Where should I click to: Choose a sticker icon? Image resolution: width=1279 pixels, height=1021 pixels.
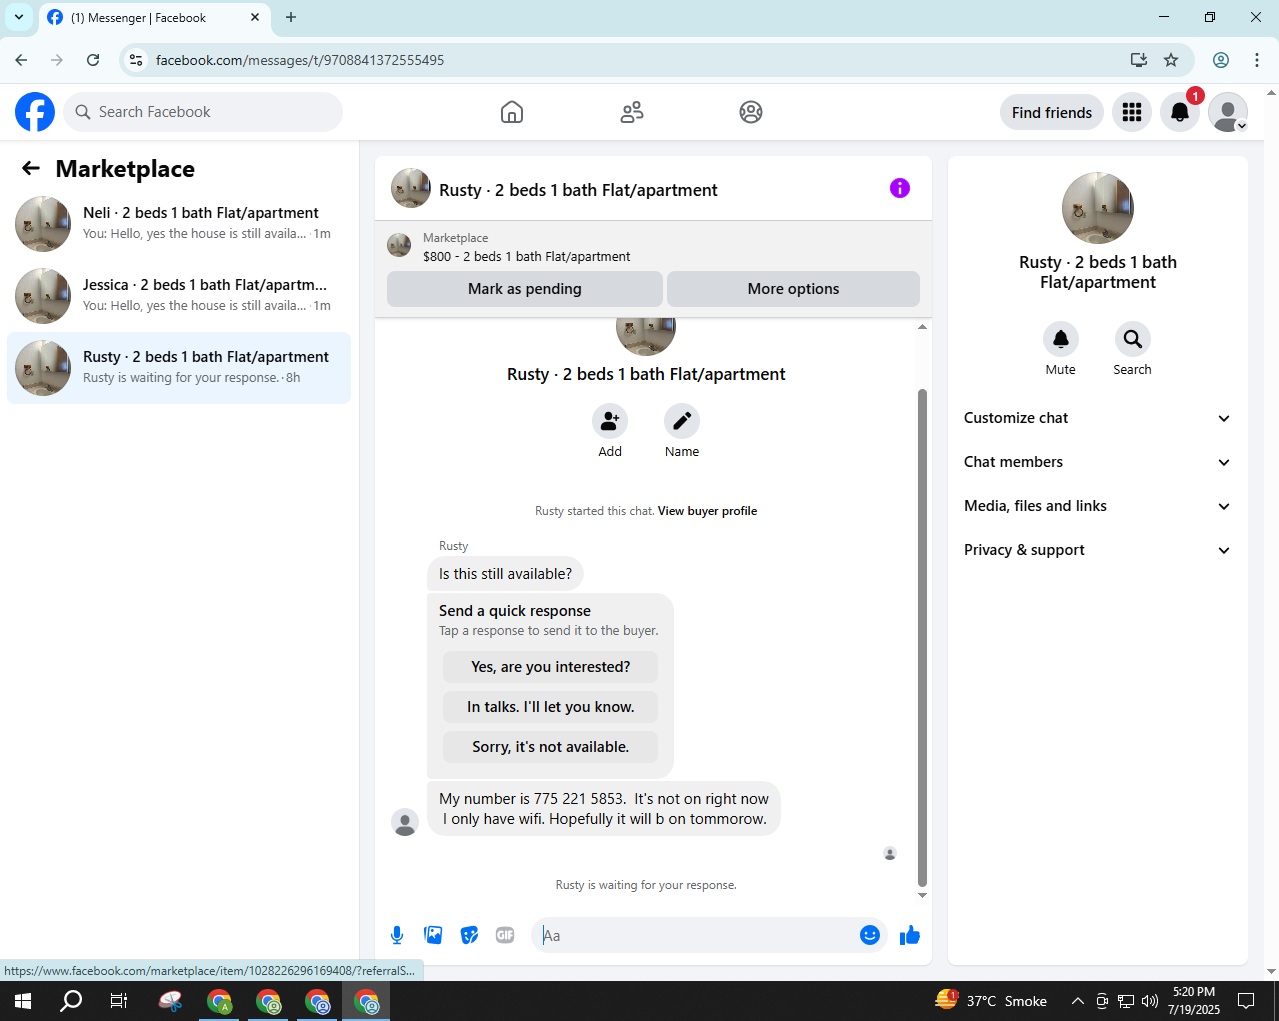tap(469, 935)
